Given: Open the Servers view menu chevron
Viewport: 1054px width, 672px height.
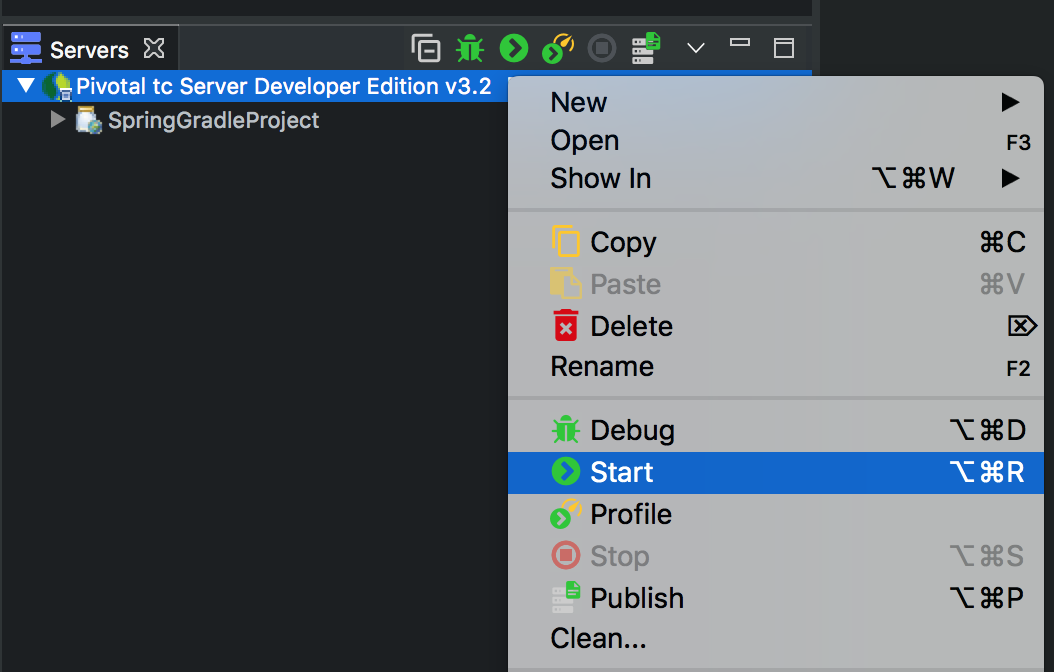Looking at the screenshot, I should point(696,48).
